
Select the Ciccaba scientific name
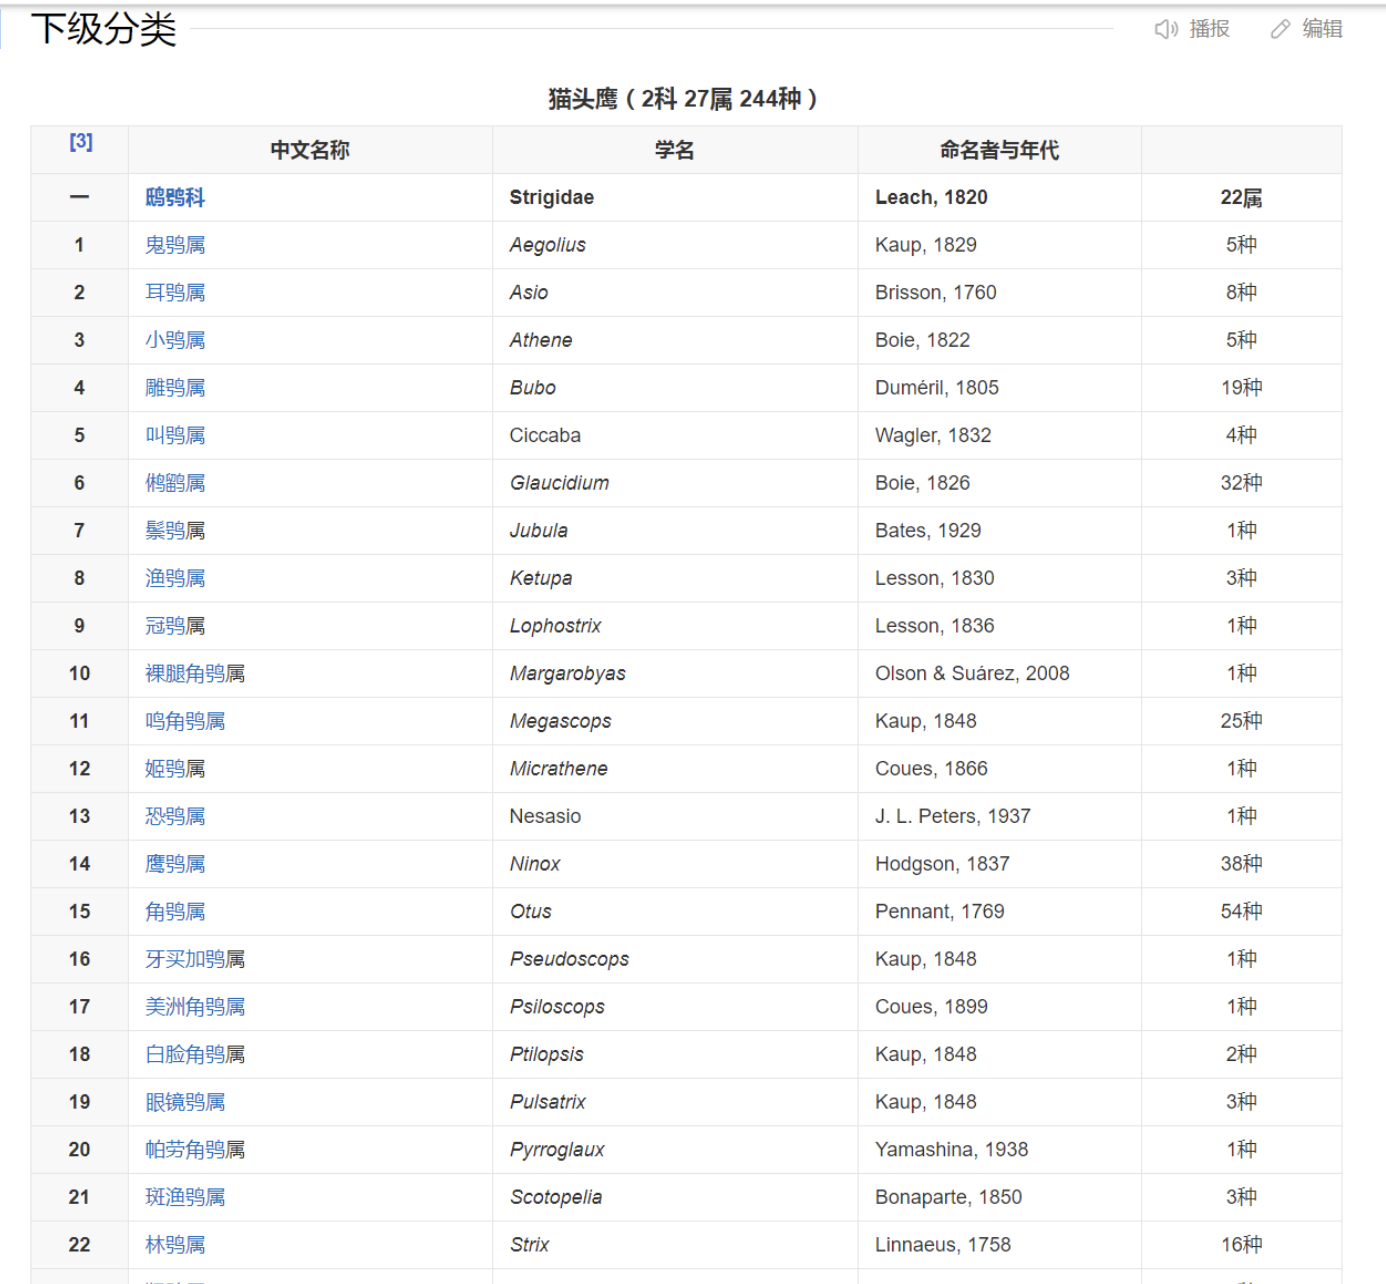coord(545,436)
